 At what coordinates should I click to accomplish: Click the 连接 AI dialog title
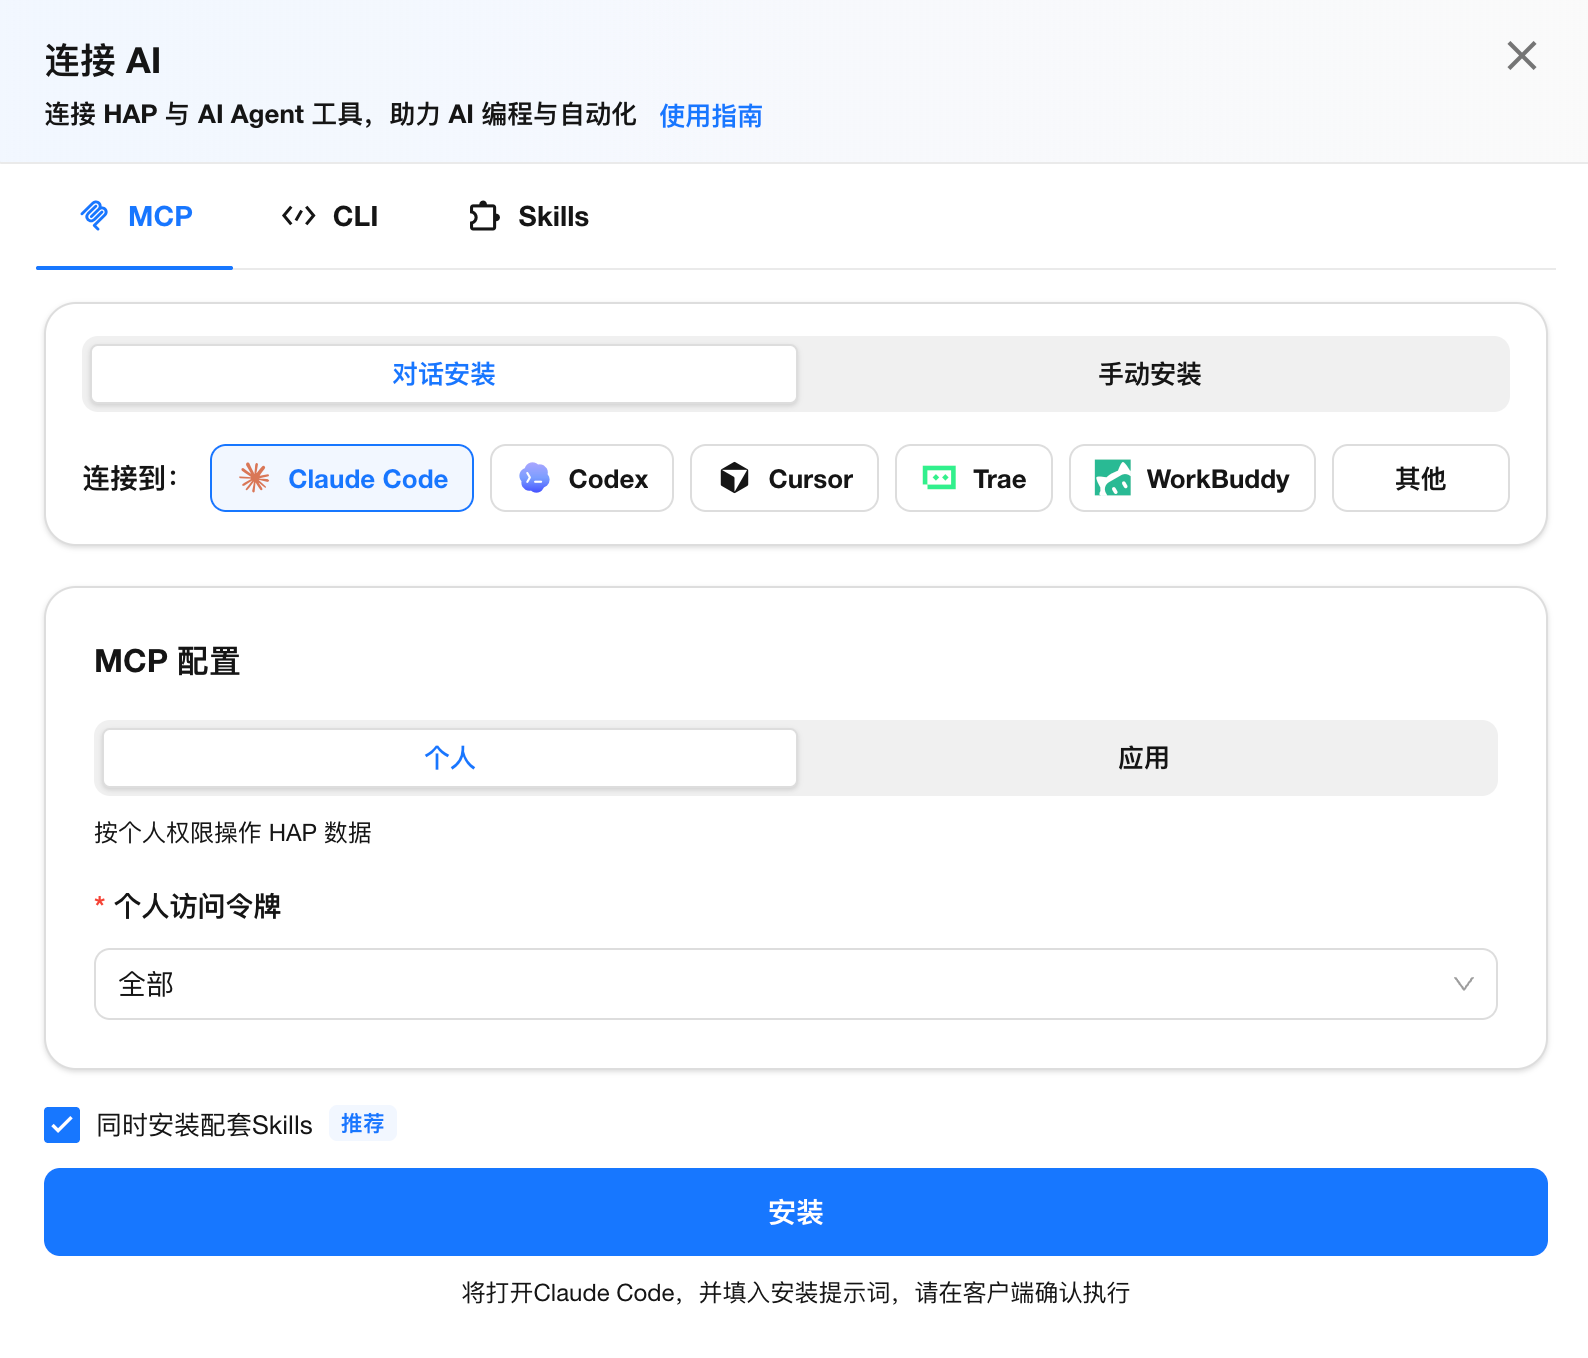click(103, 61)
